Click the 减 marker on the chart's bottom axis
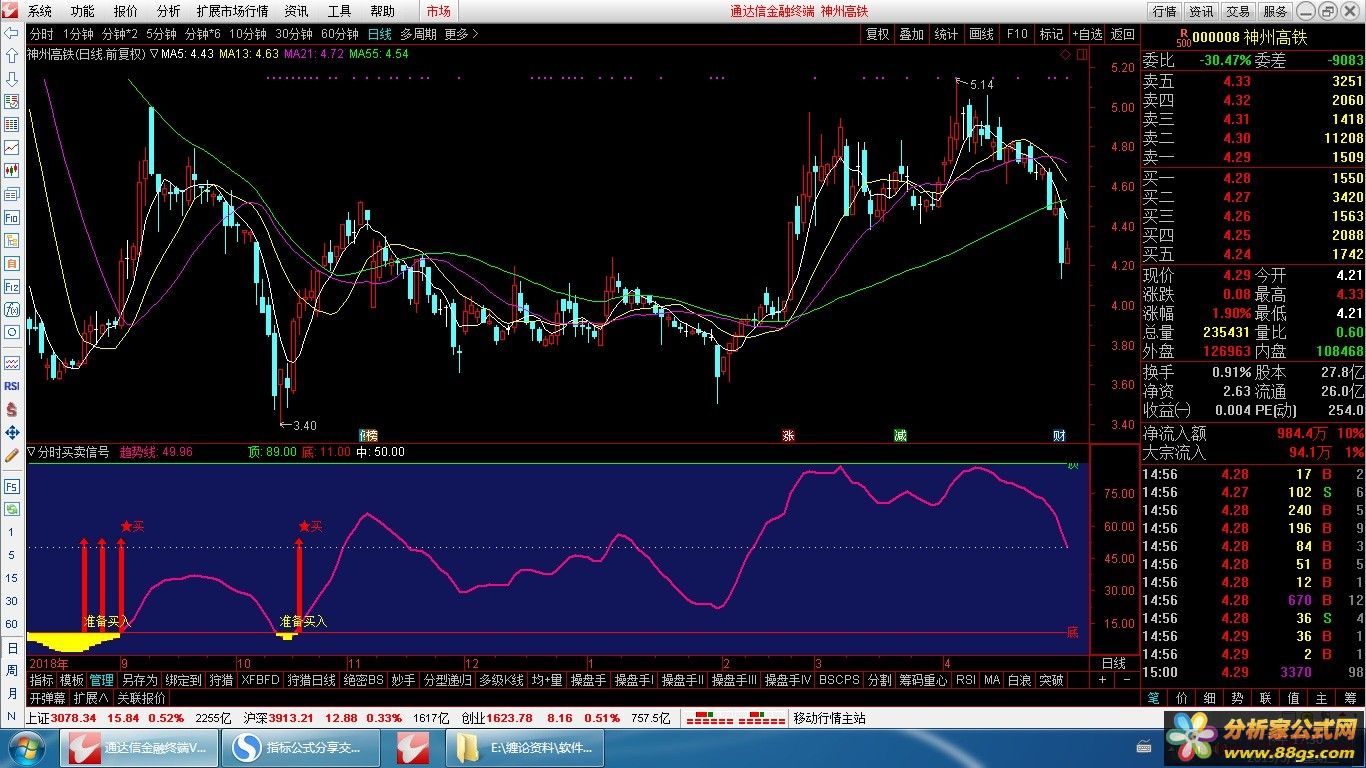1366x768 pixels. coord(901,436)
